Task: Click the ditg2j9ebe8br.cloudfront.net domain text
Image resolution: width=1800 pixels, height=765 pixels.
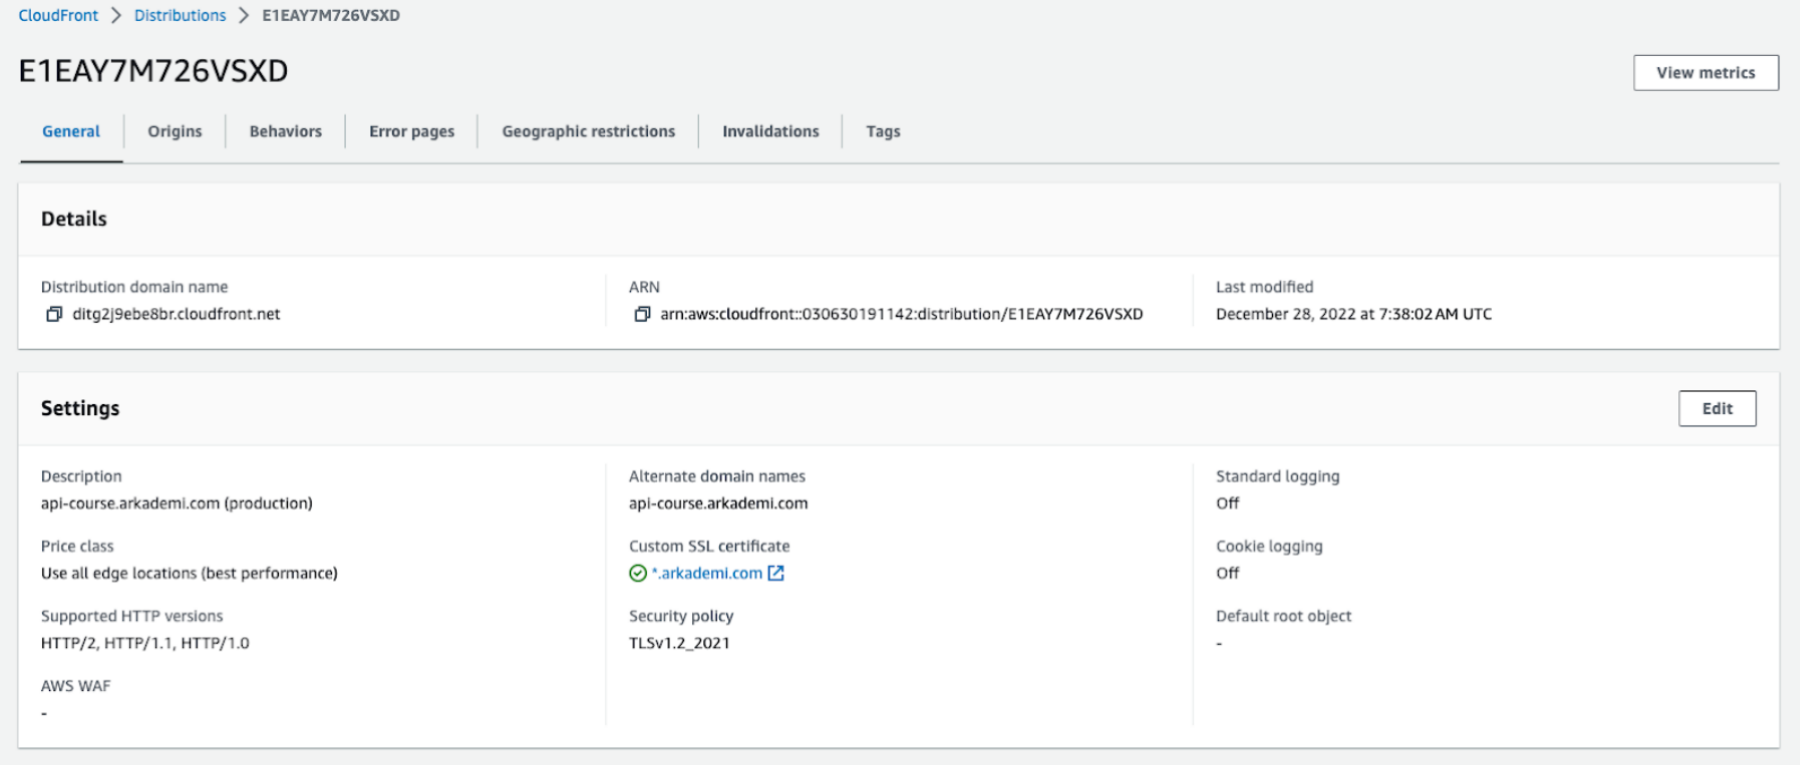Action: pos(176,314)
